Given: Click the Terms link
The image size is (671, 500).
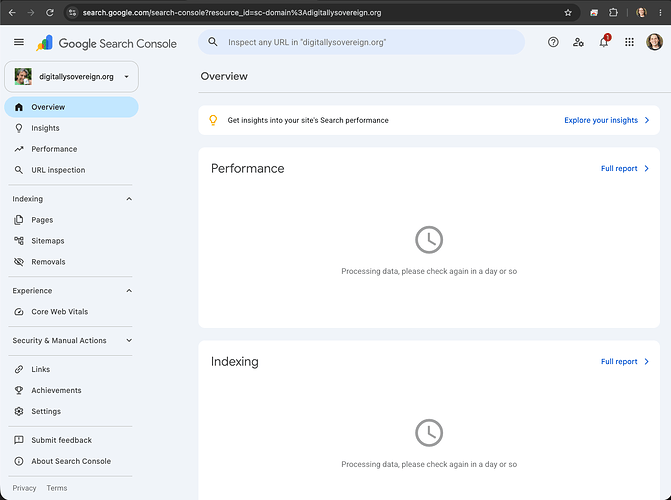Looking at the screenshot, I should click(56, 488).
